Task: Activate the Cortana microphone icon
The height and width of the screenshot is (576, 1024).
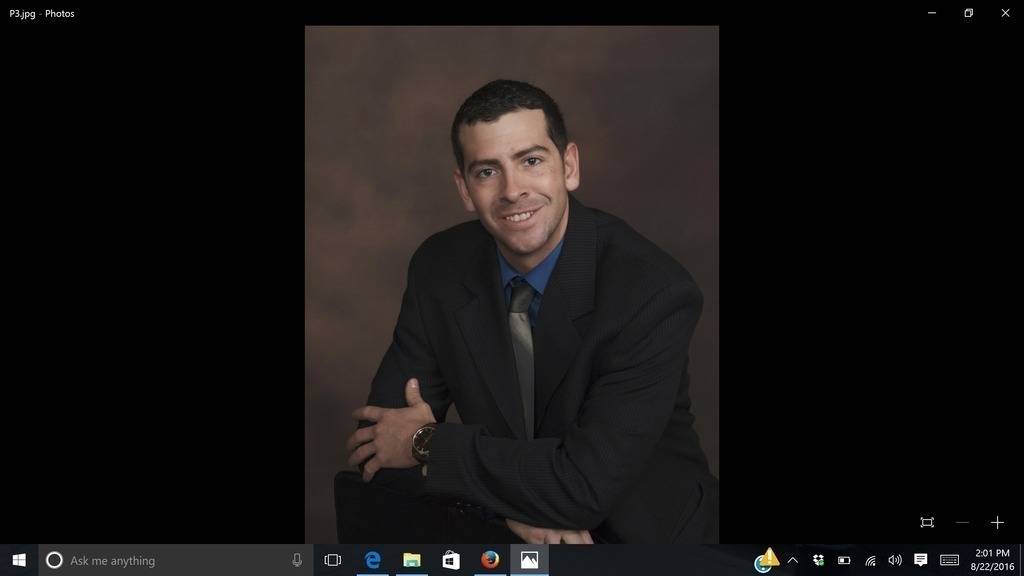Action: click(x=297, y=560)
